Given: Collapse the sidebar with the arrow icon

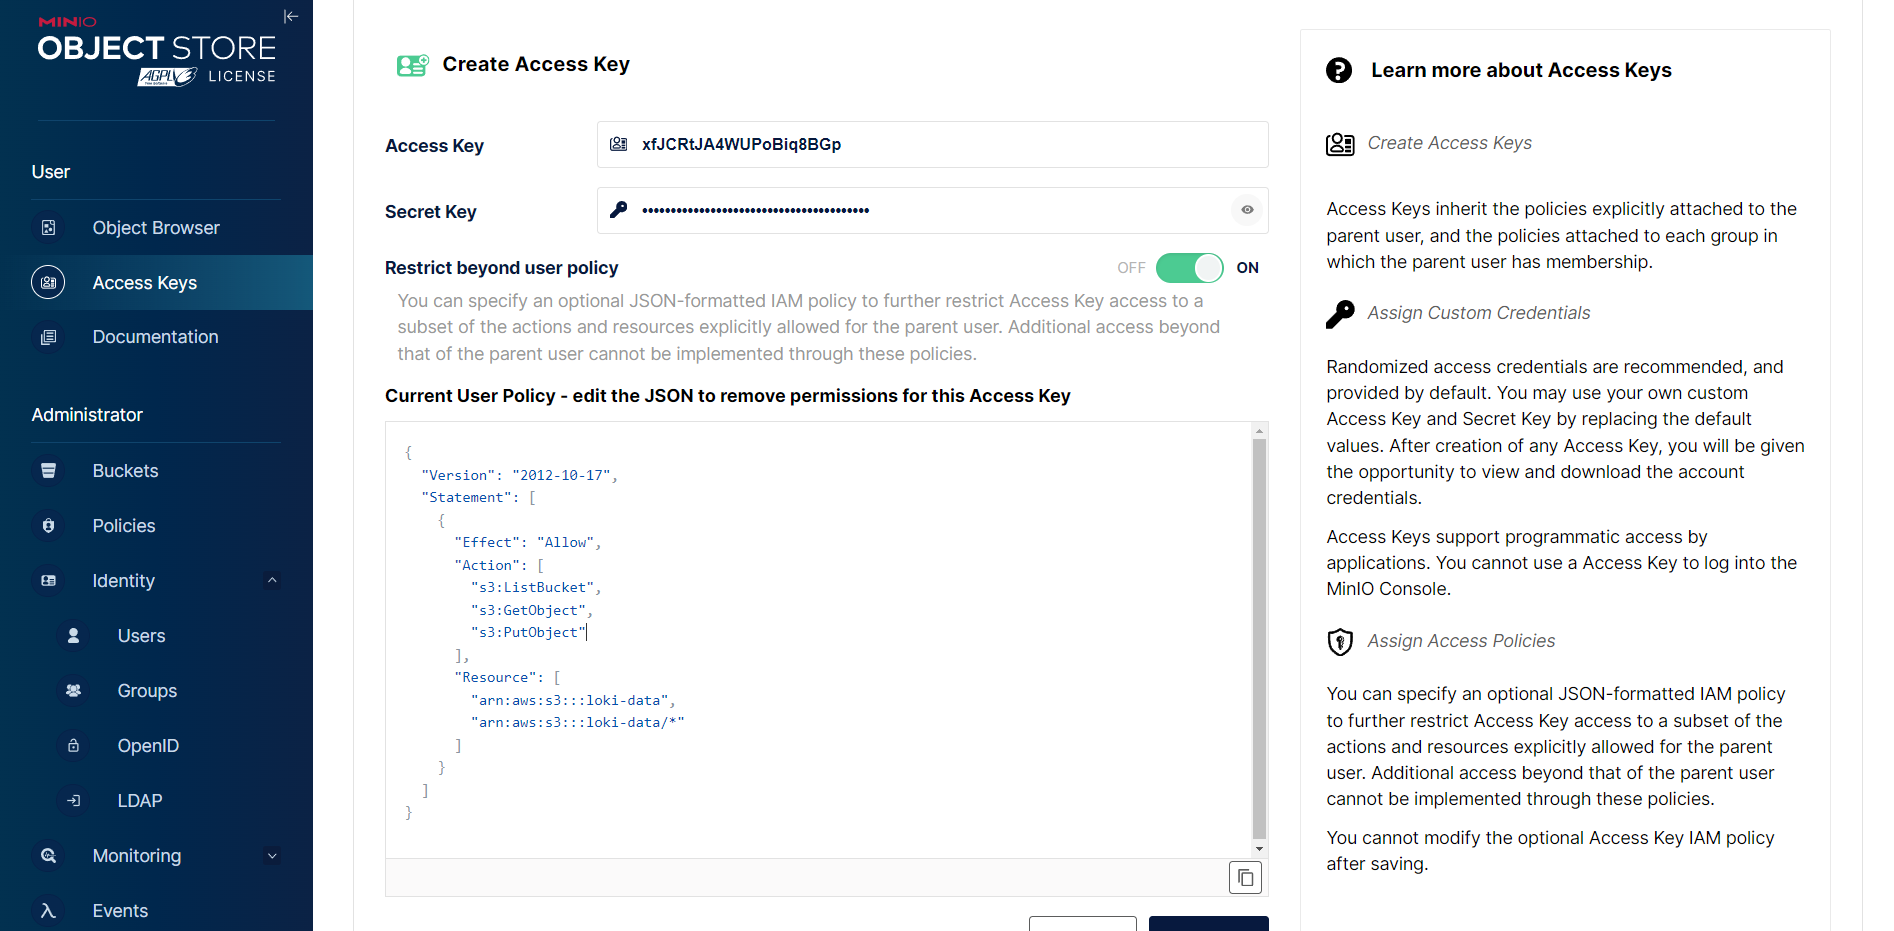Looking at the screenshot, I should pos(291,16).
